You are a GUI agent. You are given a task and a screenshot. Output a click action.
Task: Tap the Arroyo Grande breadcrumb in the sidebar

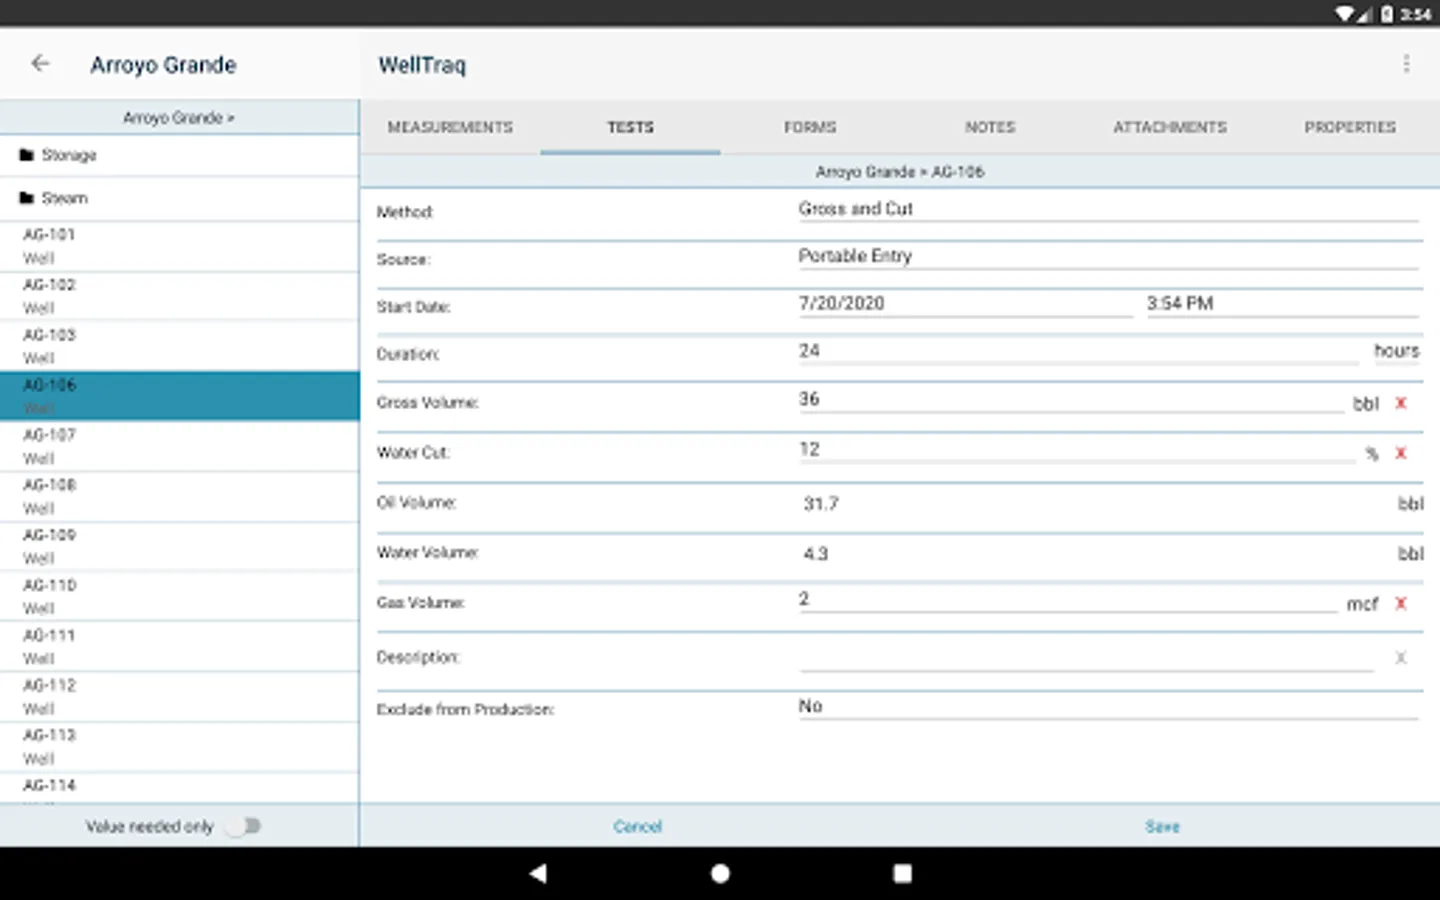179,118
